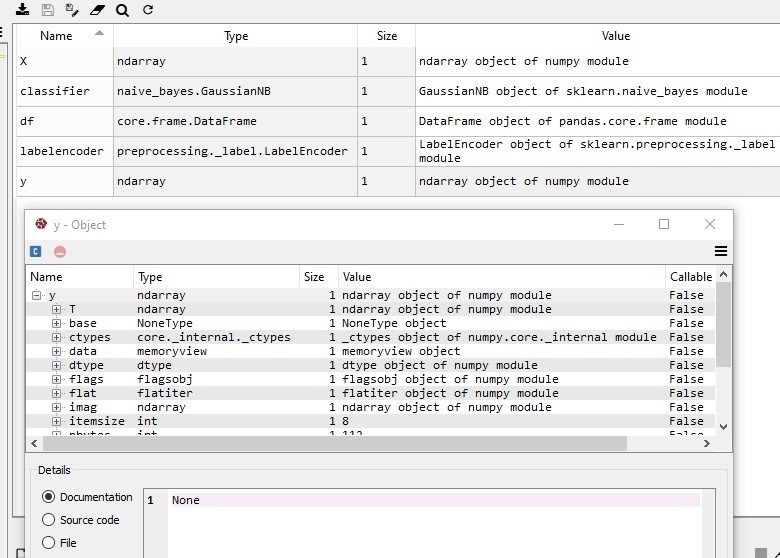Select the Source code radio button

click(x=50, y=520)
